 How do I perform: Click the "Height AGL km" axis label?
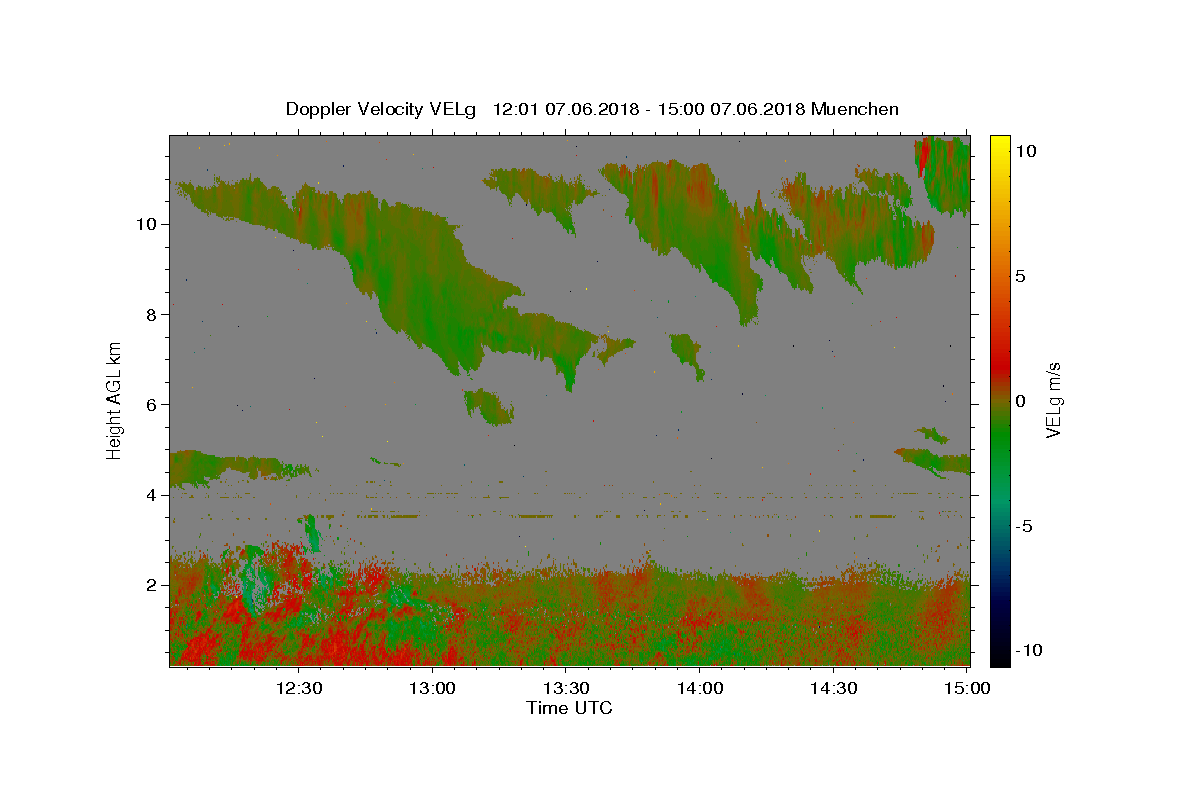115,399
